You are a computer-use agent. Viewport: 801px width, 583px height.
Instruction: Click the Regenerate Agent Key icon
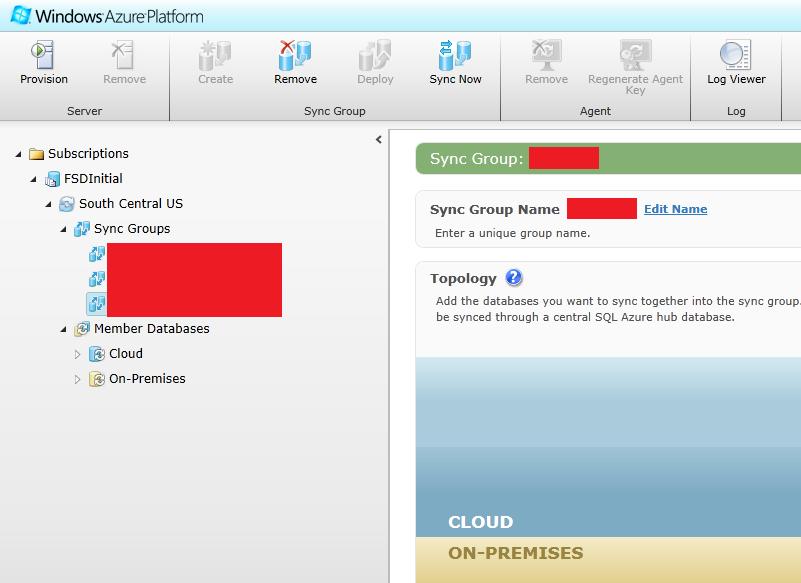pyautogui.click(x=635, y=55)
